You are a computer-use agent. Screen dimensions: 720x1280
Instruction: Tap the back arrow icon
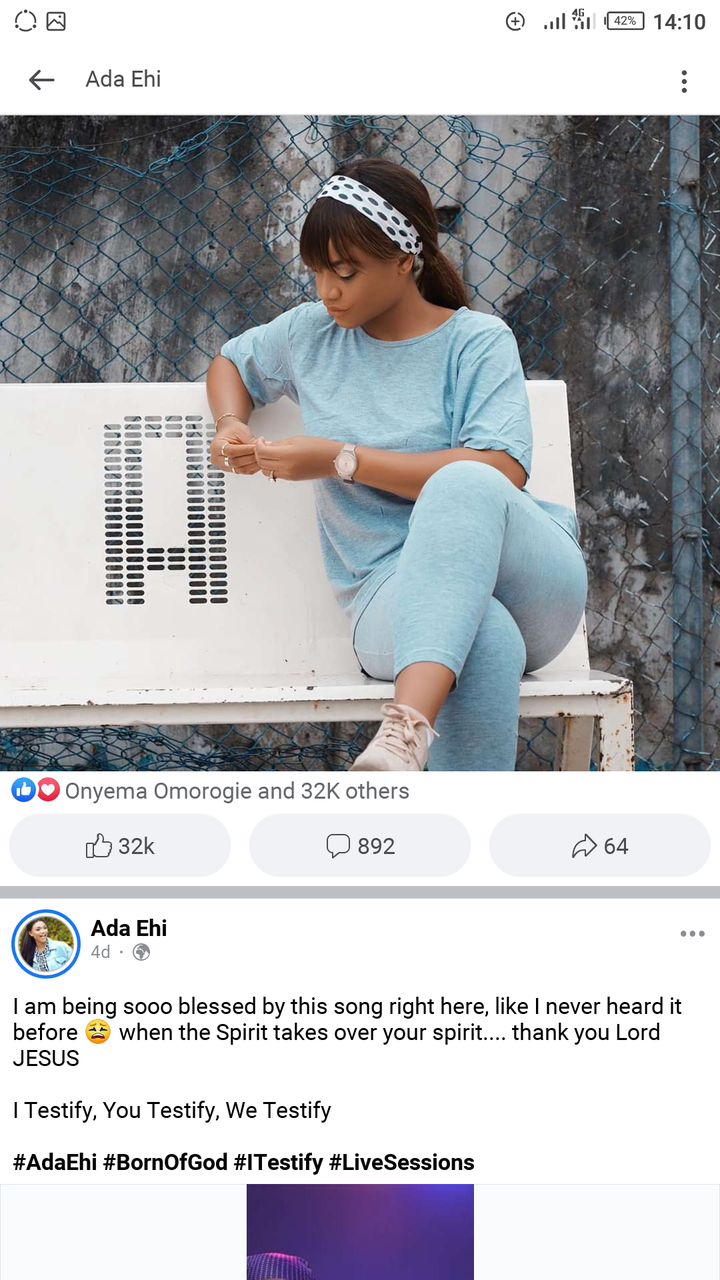pos(41,80)
